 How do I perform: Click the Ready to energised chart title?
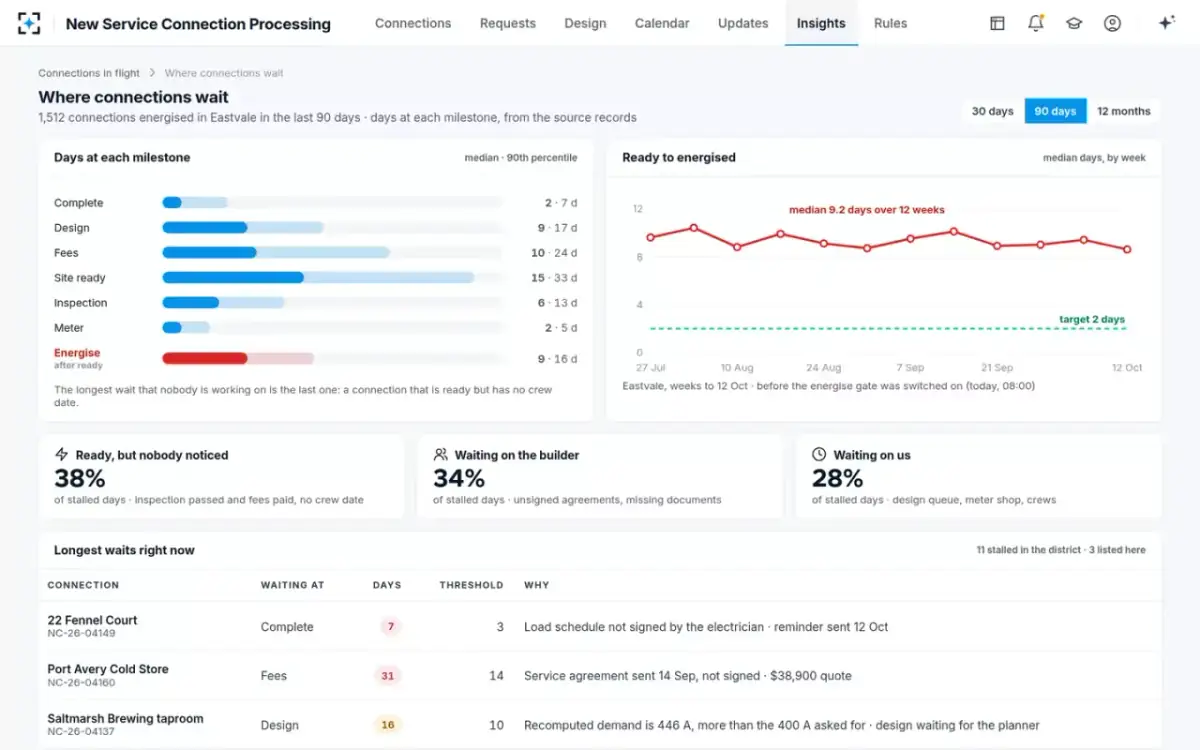(x=679, y=157)
